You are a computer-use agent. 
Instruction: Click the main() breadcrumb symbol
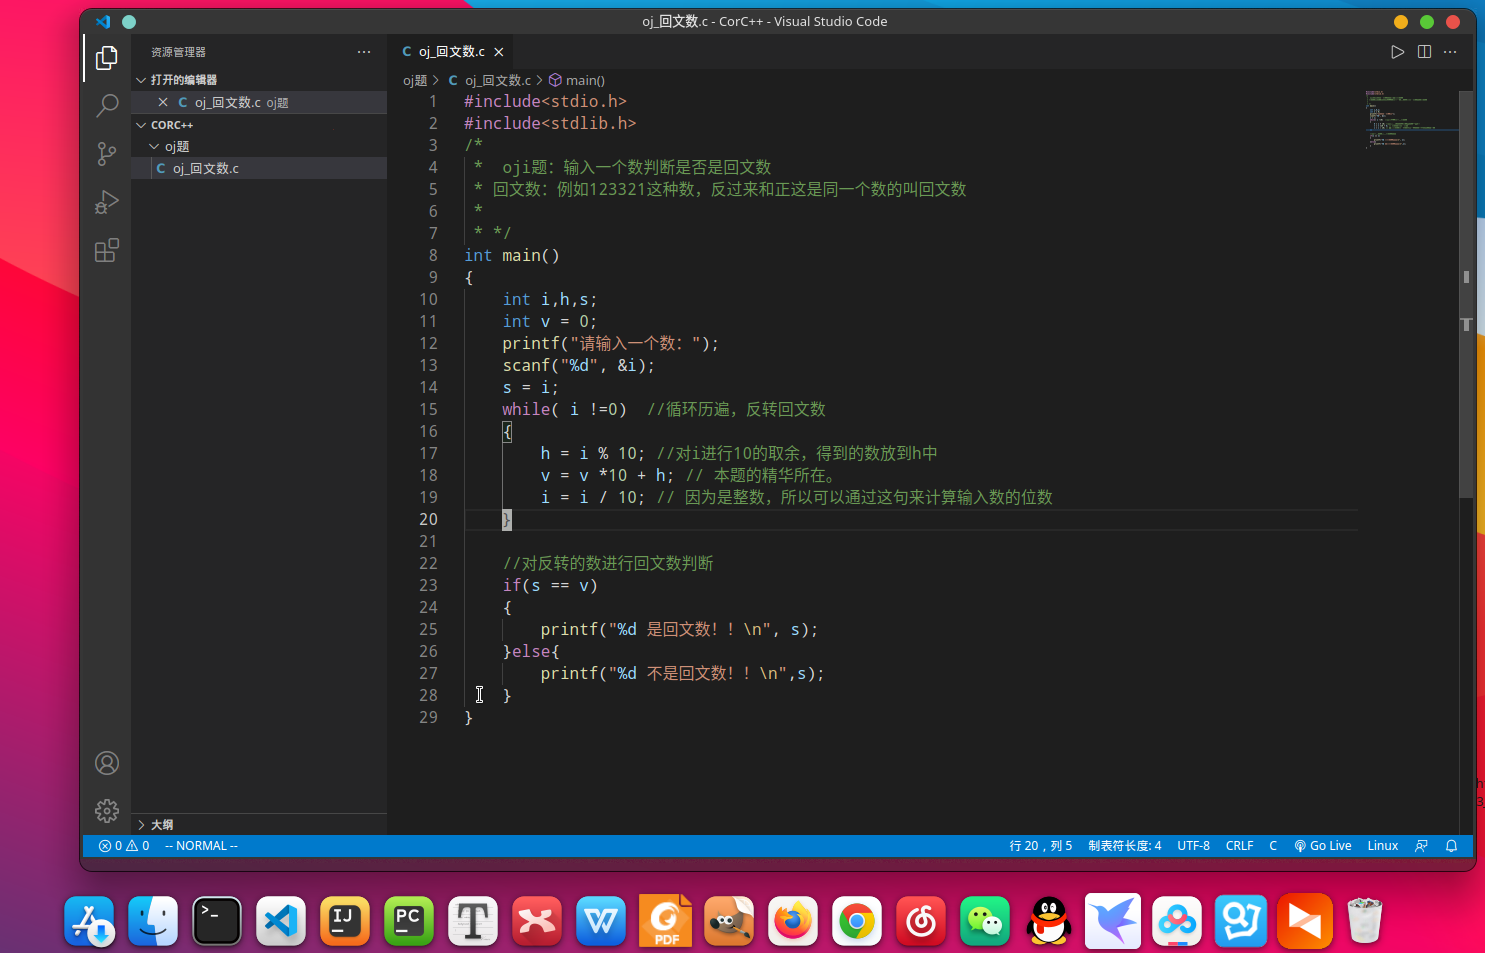coord(577,80)
